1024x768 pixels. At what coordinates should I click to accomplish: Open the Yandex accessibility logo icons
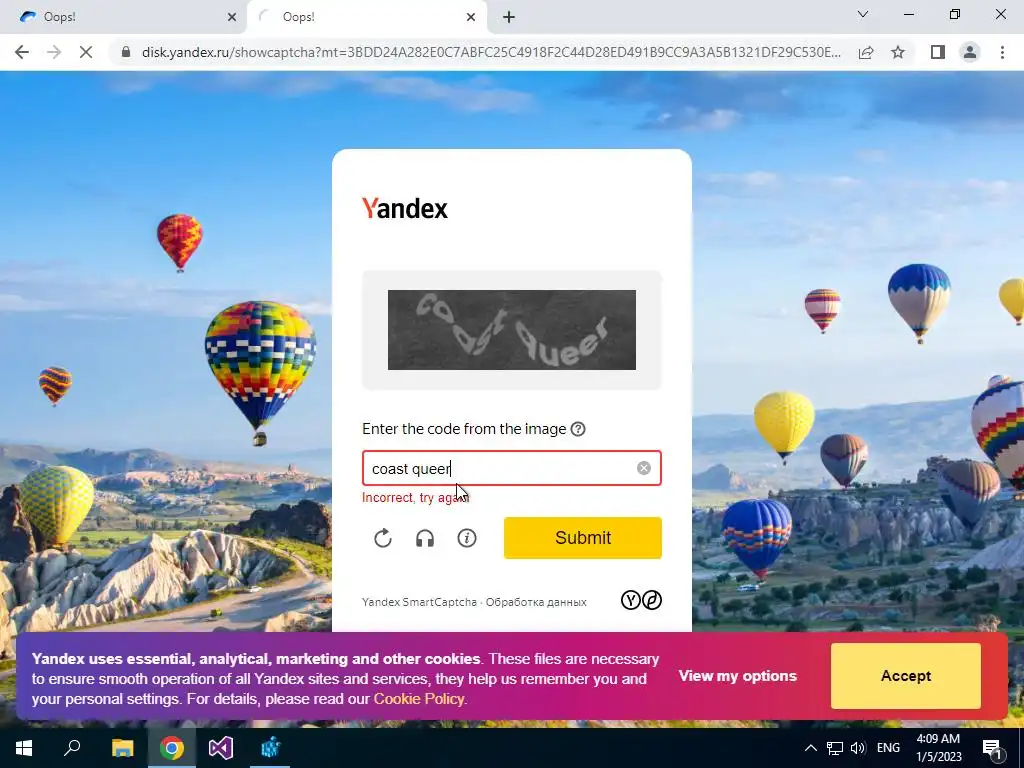[641, 600]
